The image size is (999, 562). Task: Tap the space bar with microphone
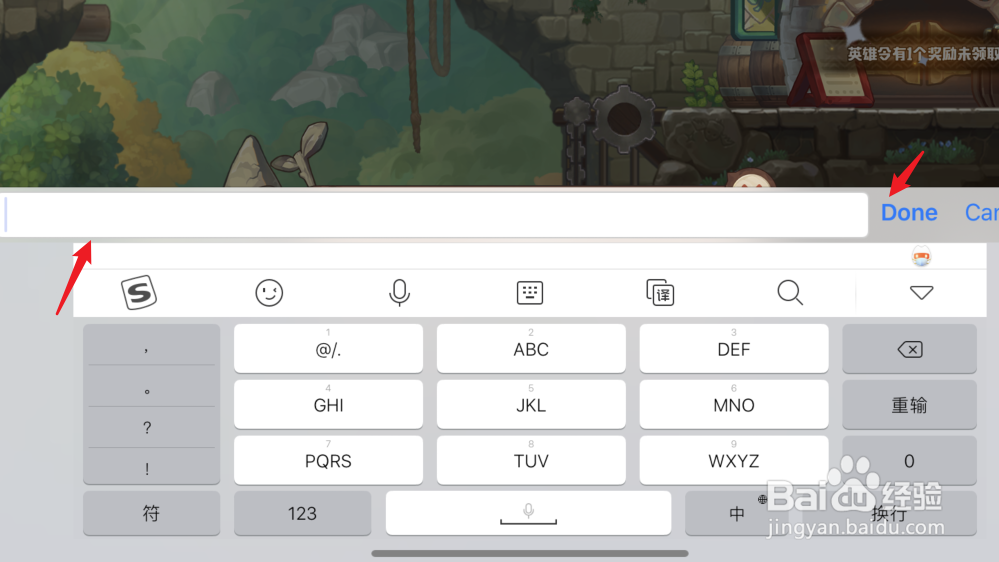coord(528,513)
